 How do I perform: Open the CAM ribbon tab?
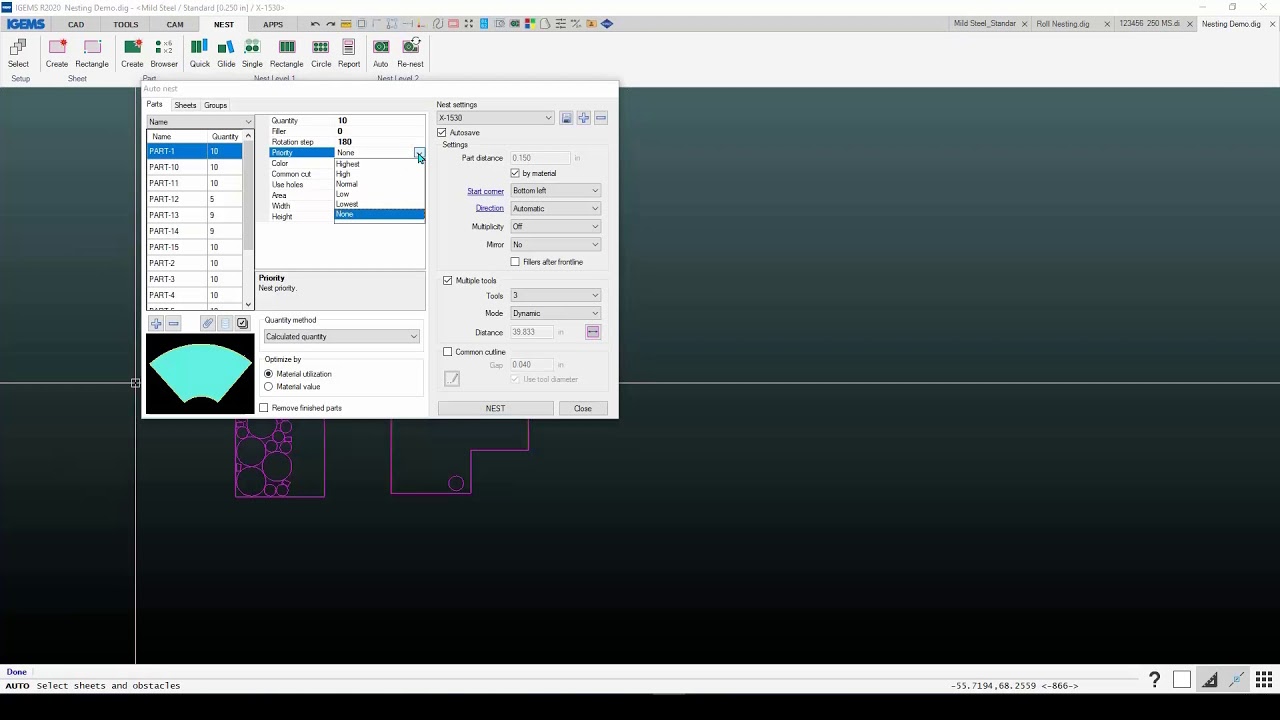(x=175, y=24)
